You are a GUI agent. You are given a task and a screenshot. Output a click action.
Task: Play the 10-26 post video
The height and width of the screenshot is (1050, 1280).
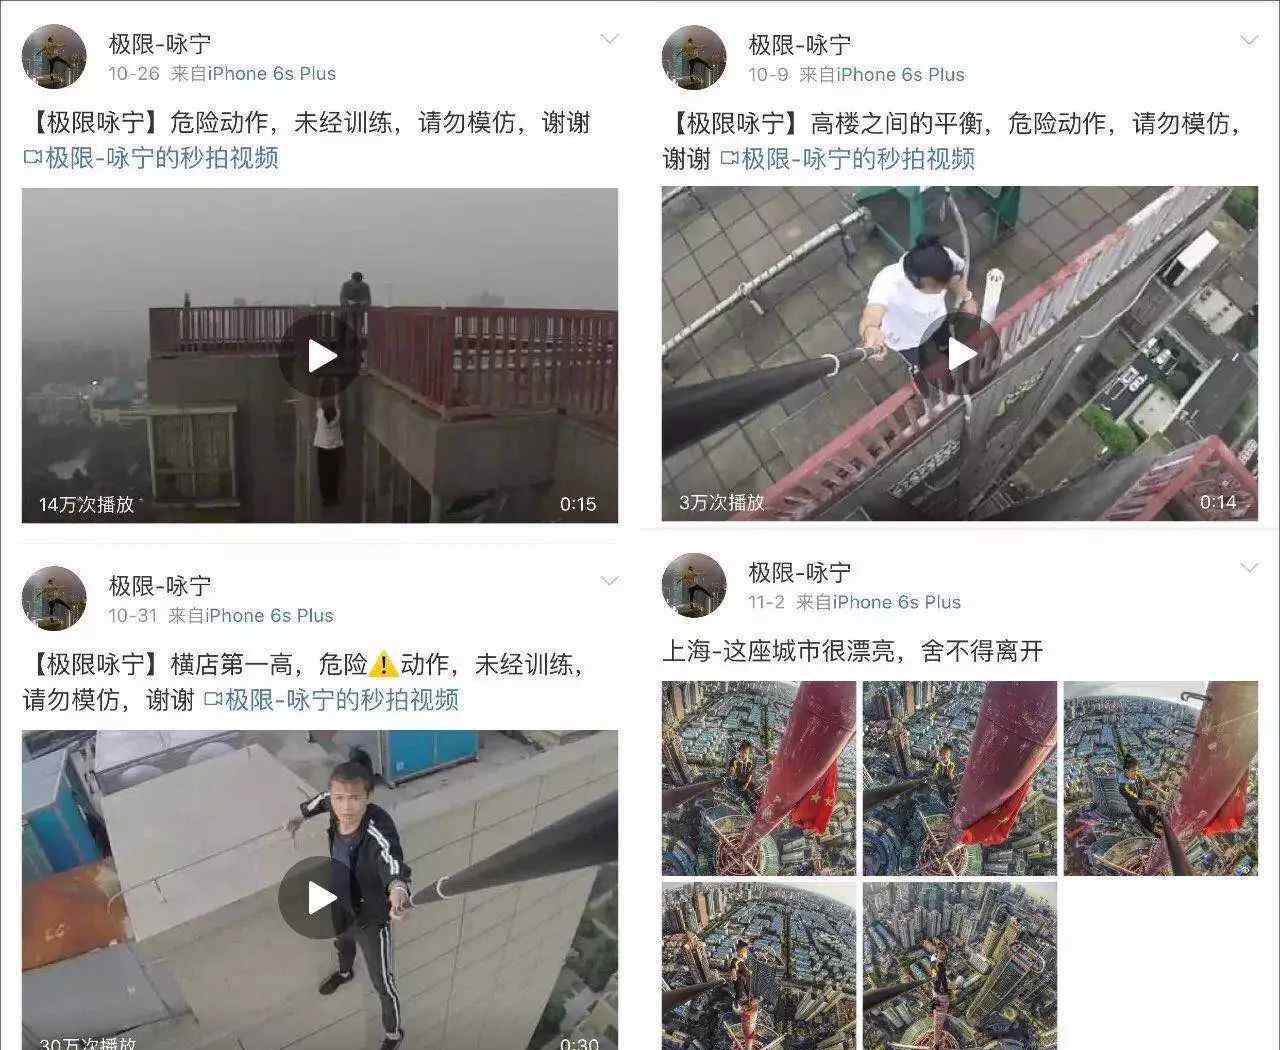tap(320, 355)
